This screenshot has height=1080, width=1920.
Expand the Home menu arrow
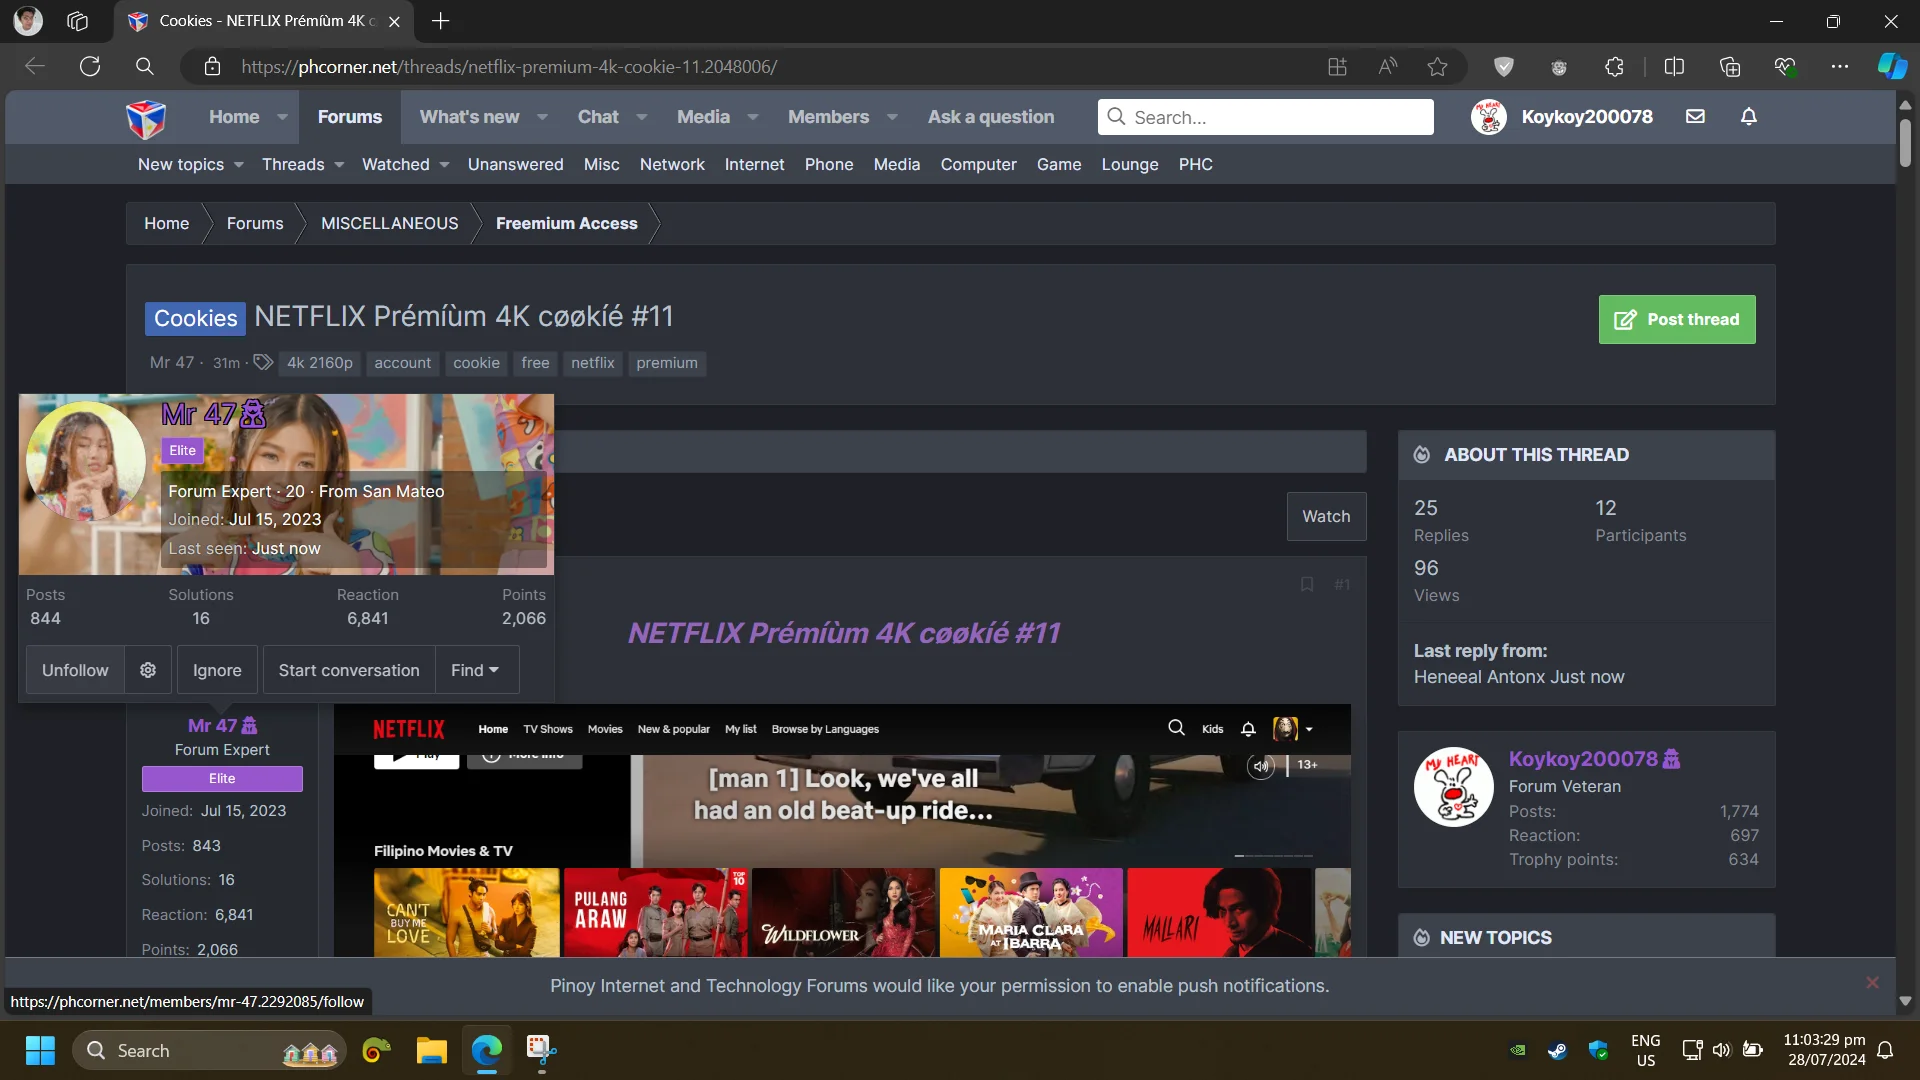pyautogui.click(x=283, y=117)
